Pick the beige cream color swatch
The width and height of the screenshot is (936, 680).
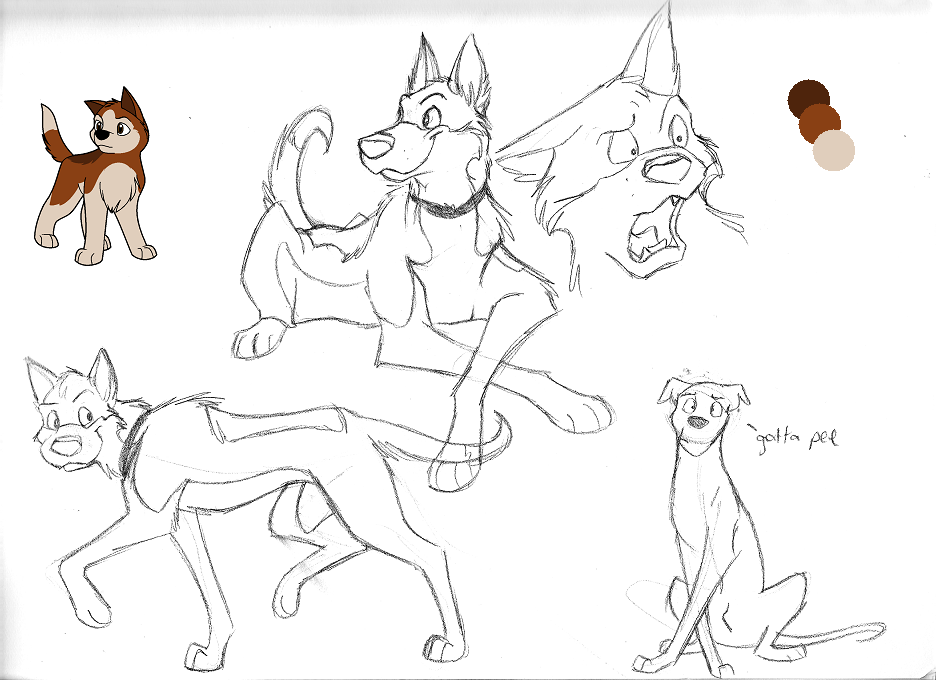click(x=834, y=150)
